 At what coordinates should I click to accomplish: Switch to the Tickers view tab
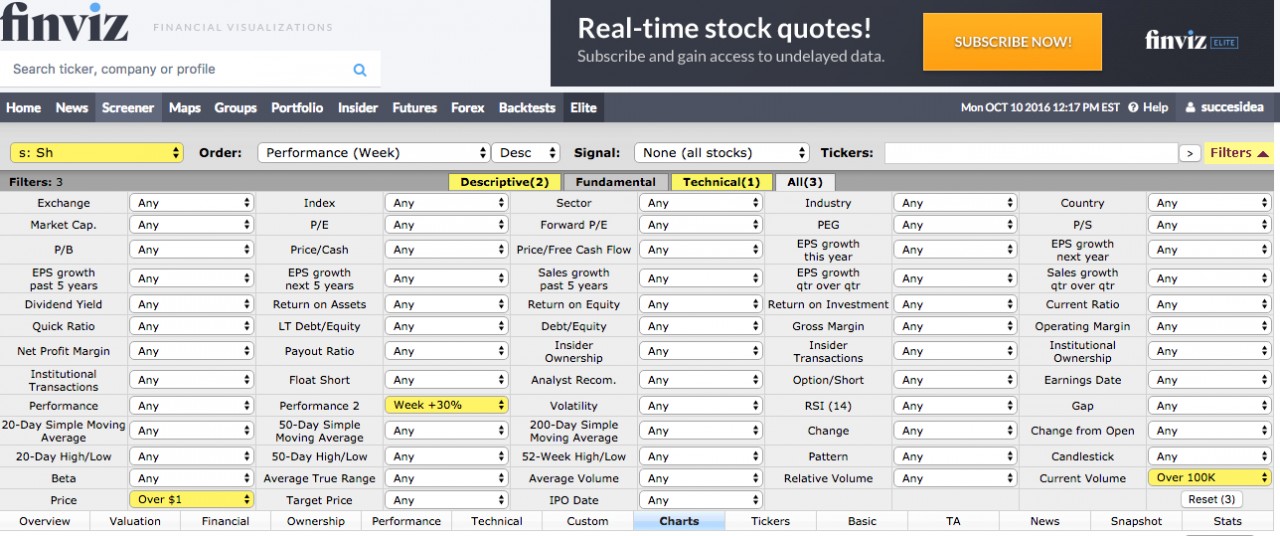(771, 521)
